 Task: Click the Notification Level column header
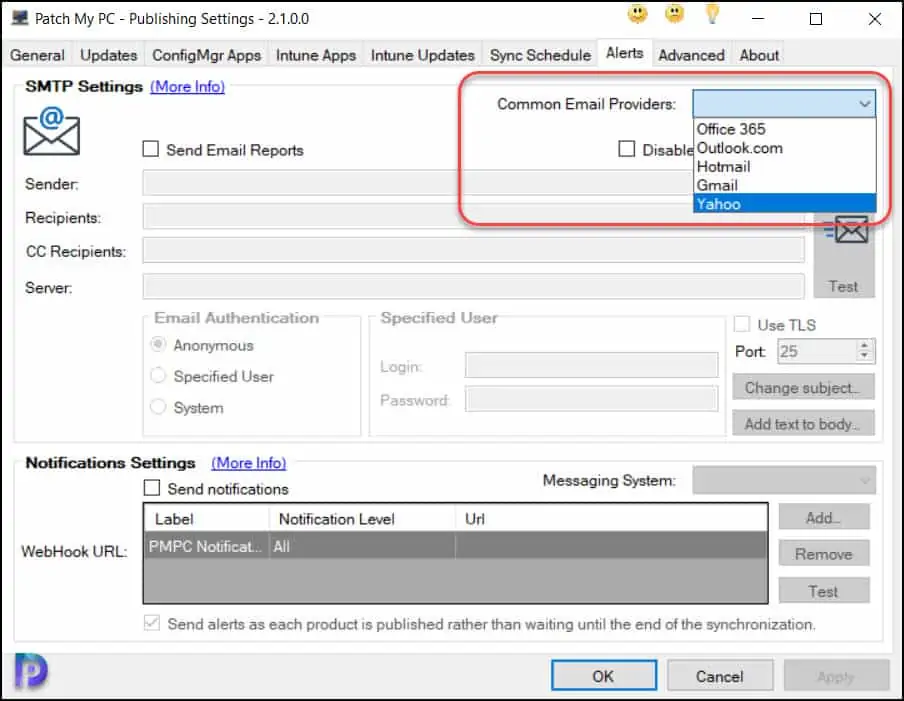(x=362, y=519)
